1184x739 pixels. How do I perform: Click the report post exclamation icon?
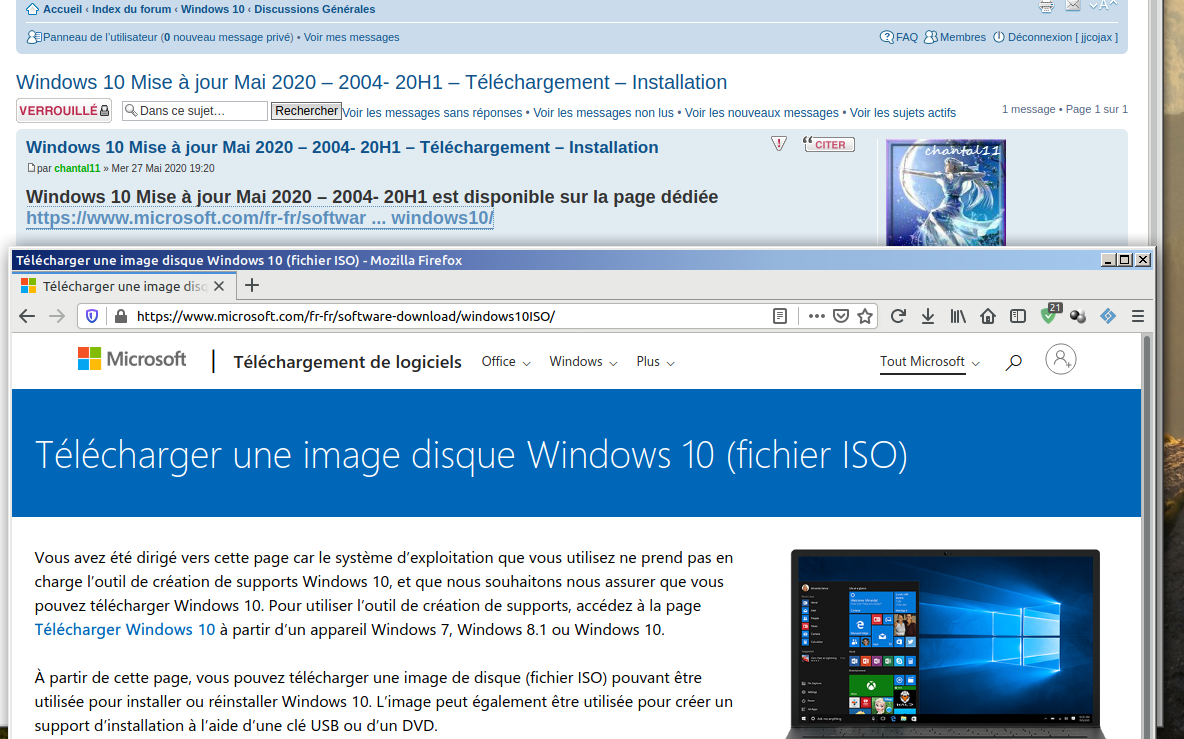pyautogui.click(x=779, y=143)
